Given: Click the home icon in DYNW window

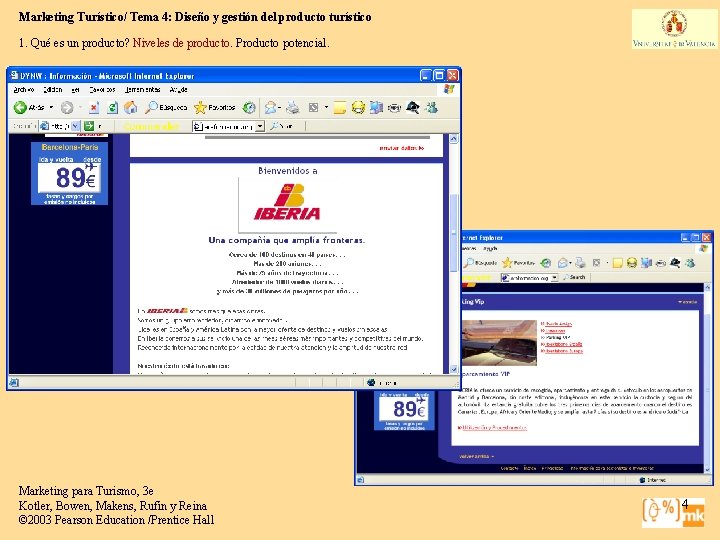Looking at the screenshot, I should 131,107.
